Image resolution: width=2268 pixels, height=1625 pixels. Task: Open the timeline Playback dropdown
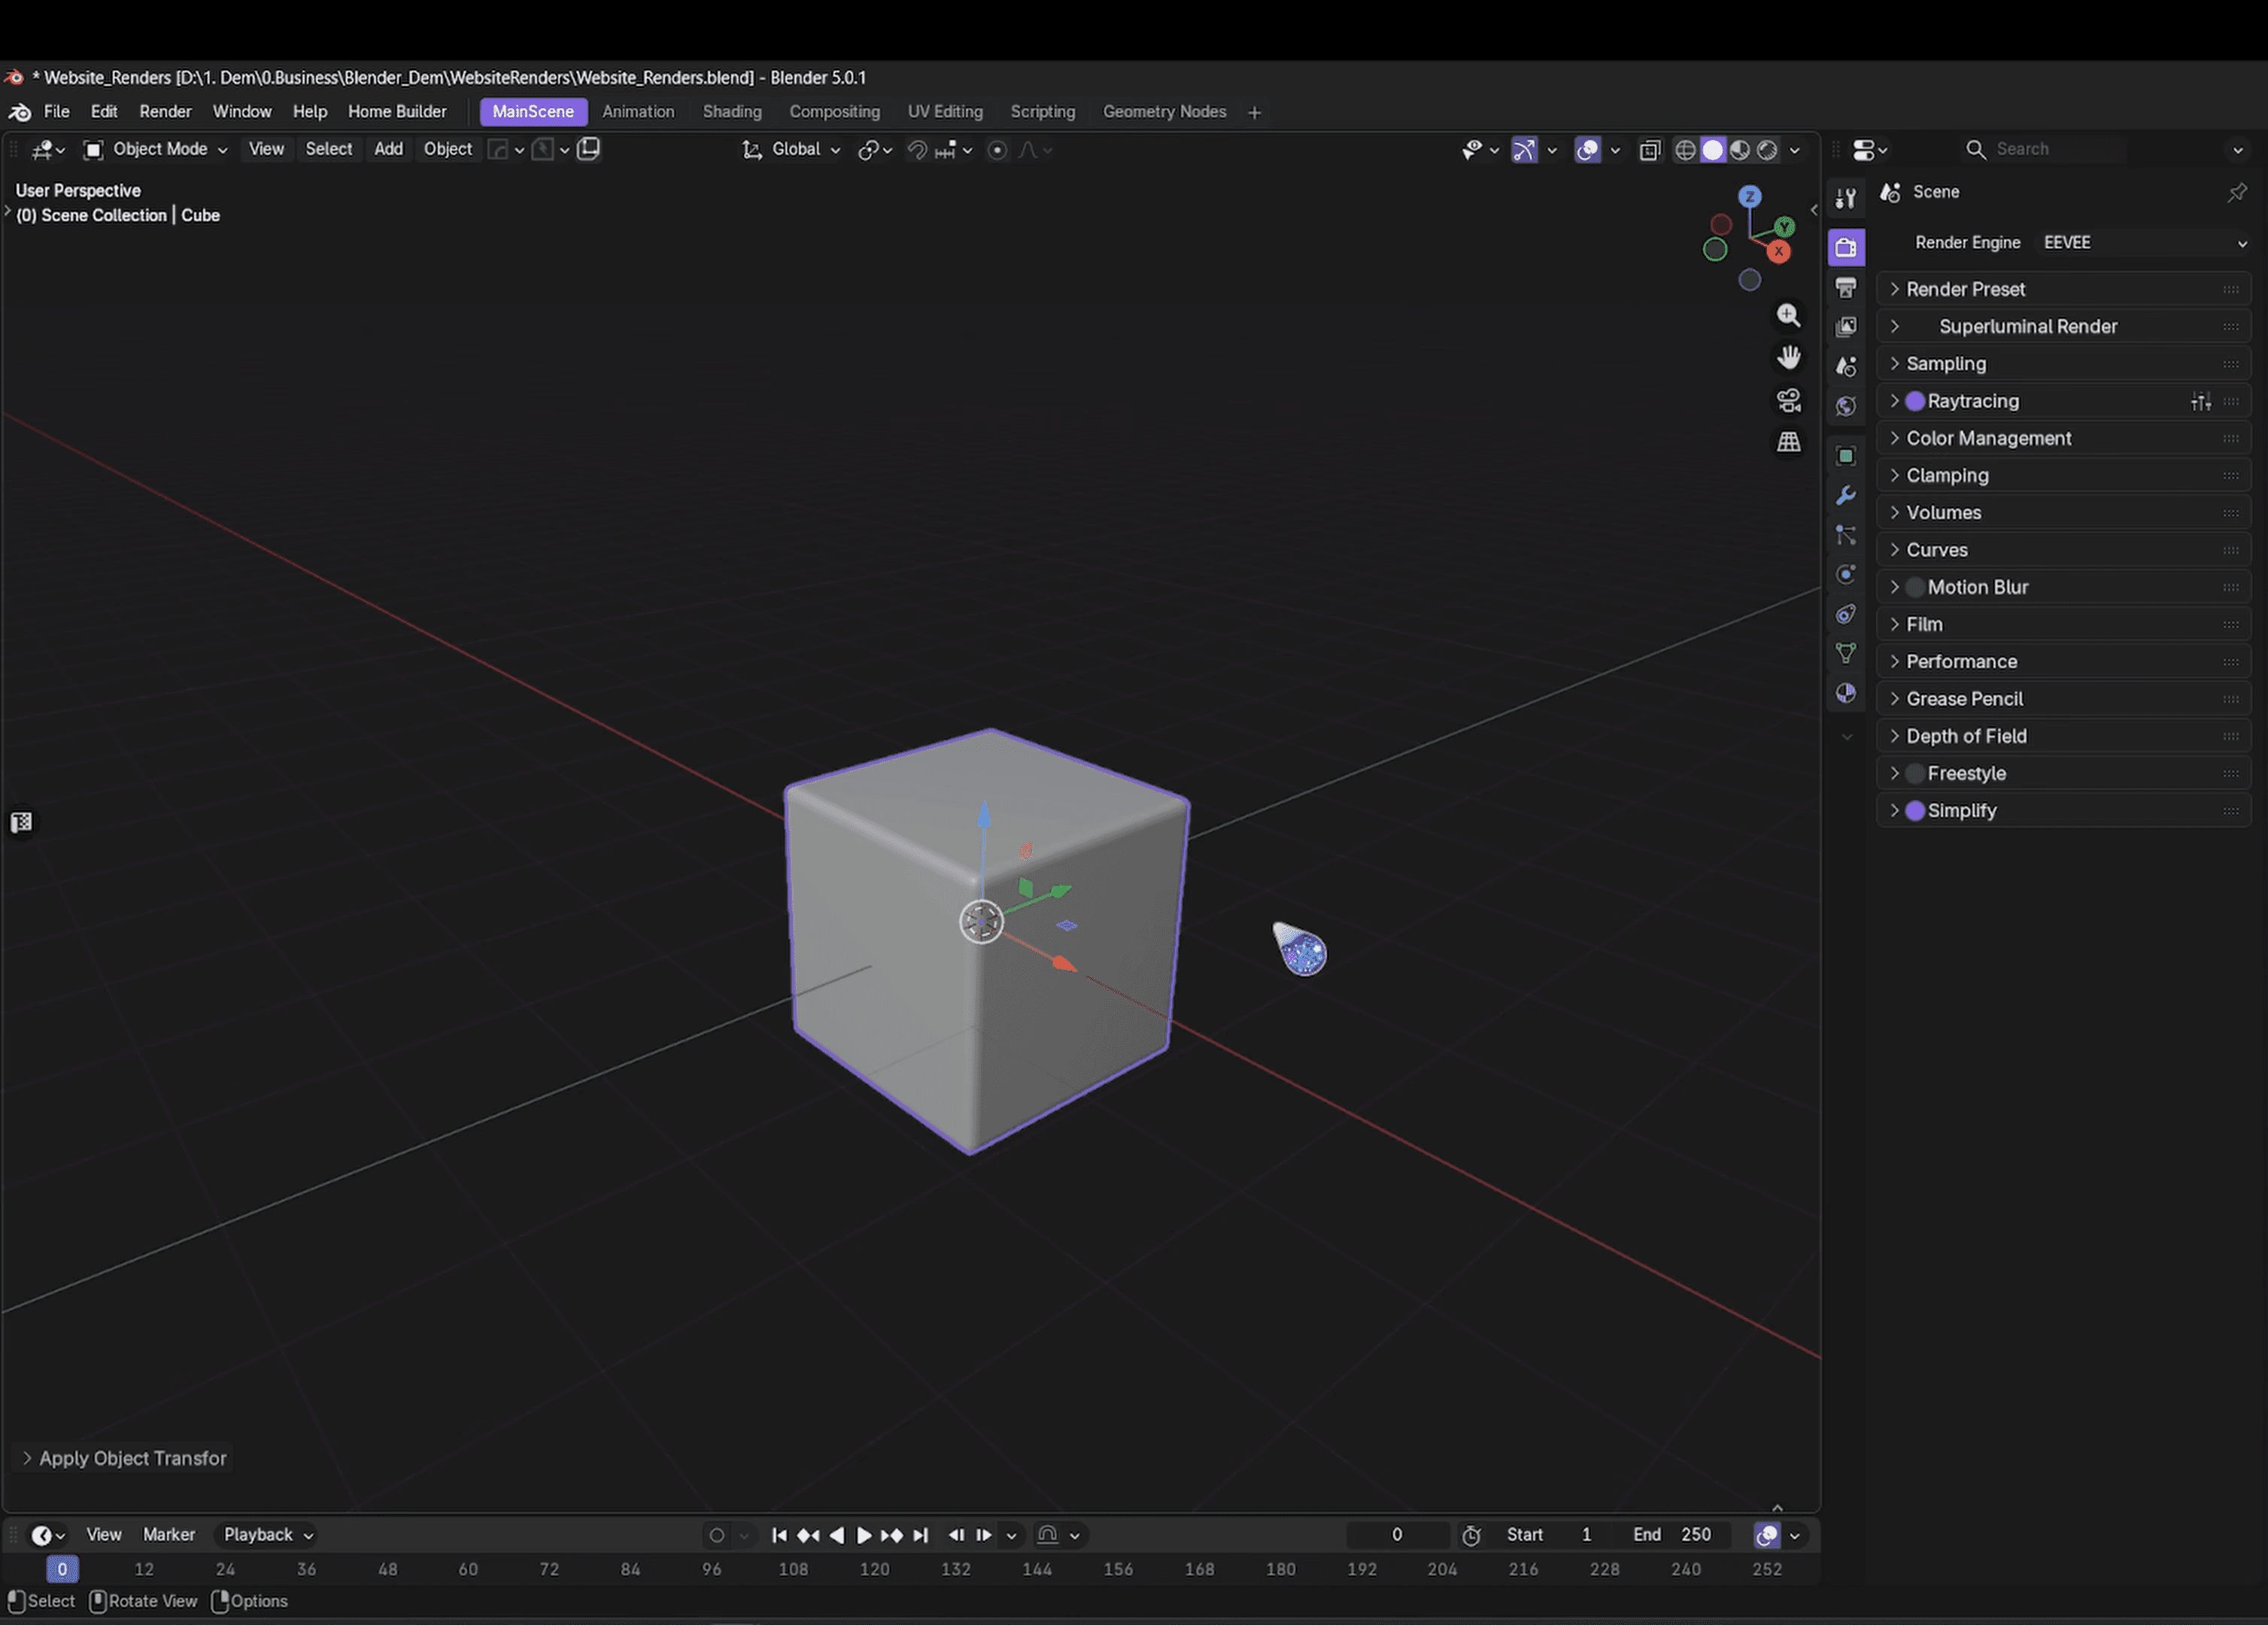268,1535
